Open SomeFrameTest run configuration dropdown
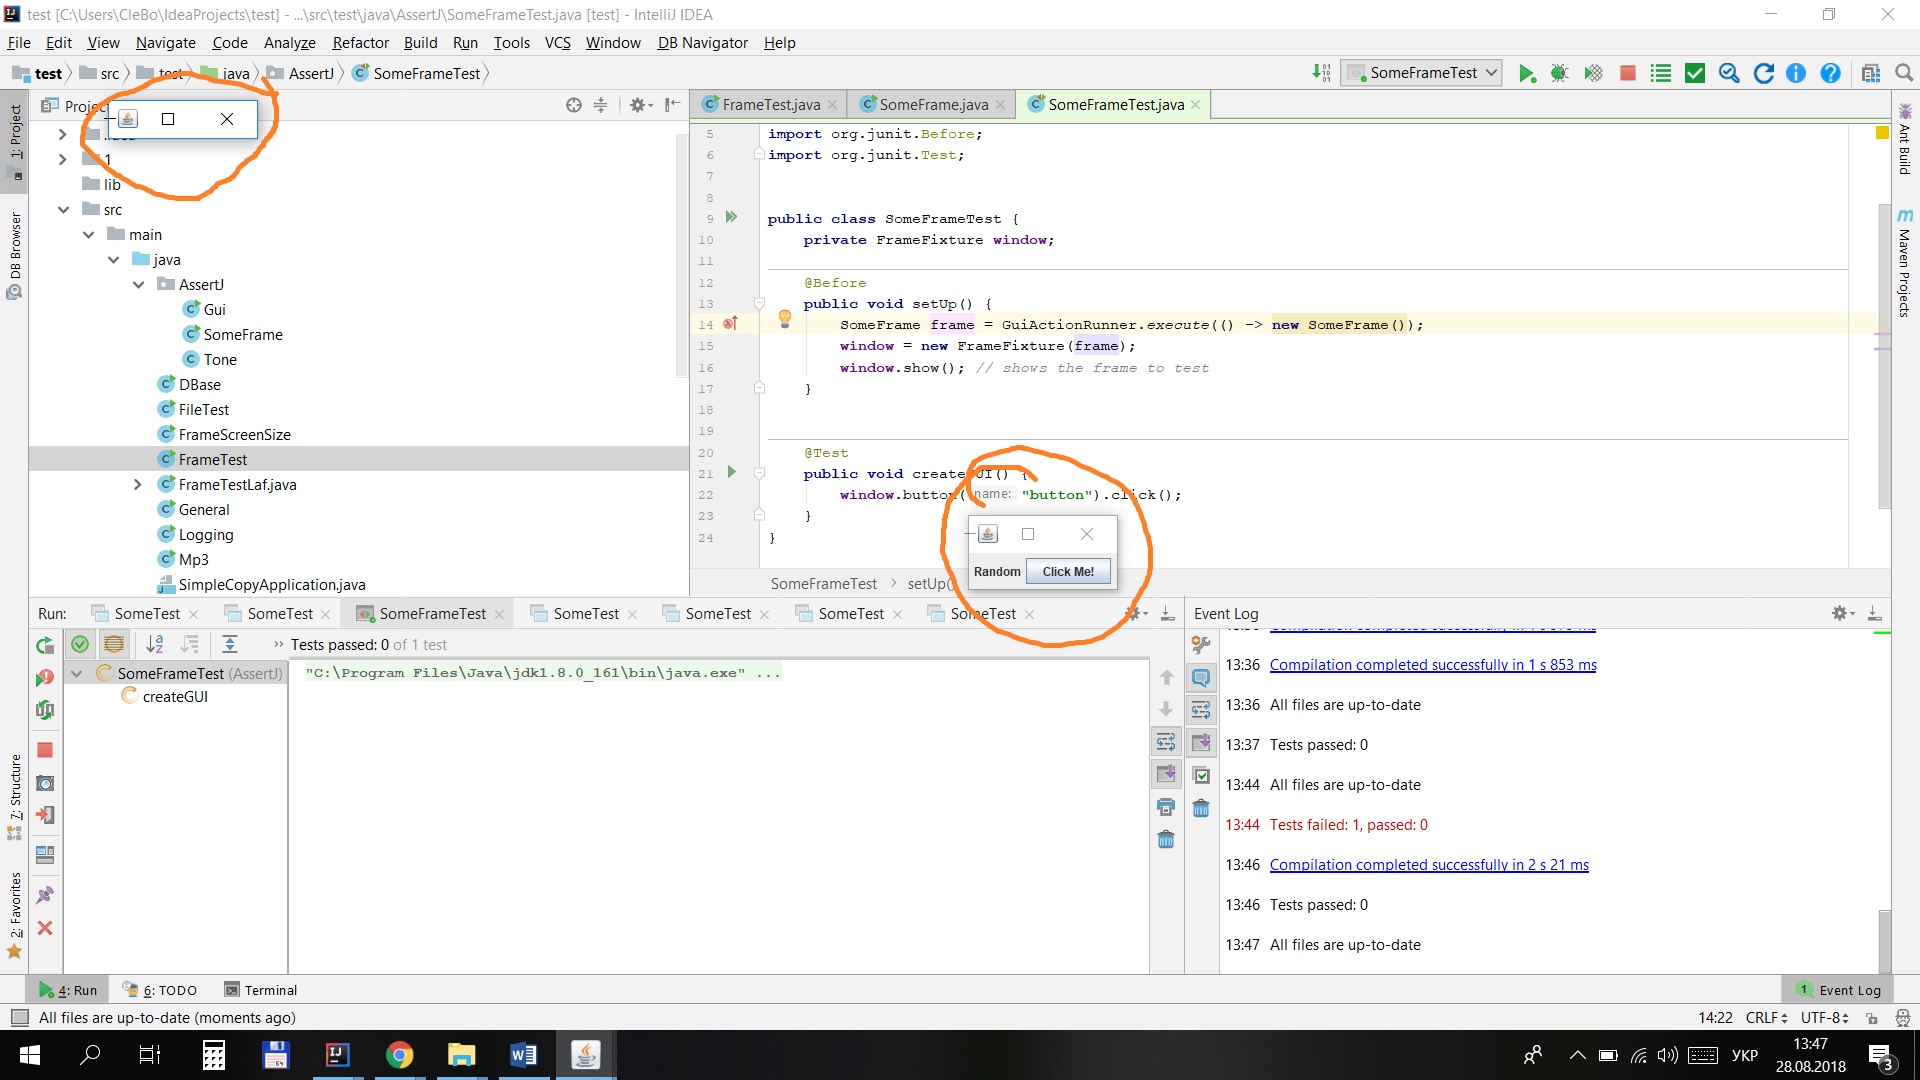Screen dimensions: 1920x1080 (1421, 73)
